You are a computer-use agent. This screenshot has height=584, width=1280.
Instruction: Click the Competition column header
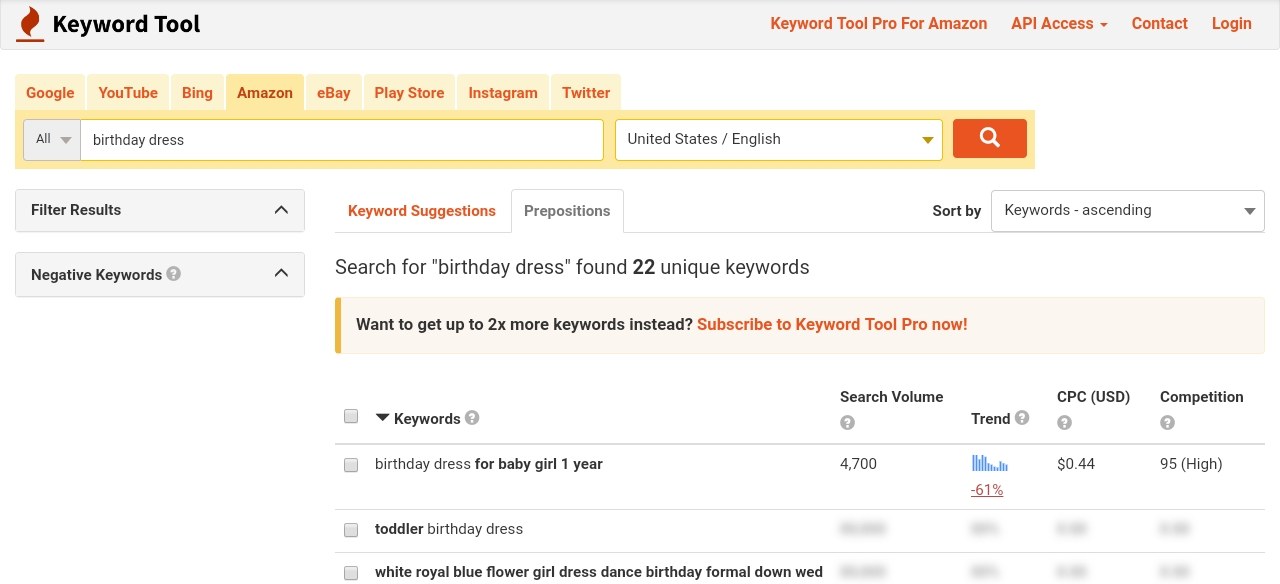tap(1202, 397)
